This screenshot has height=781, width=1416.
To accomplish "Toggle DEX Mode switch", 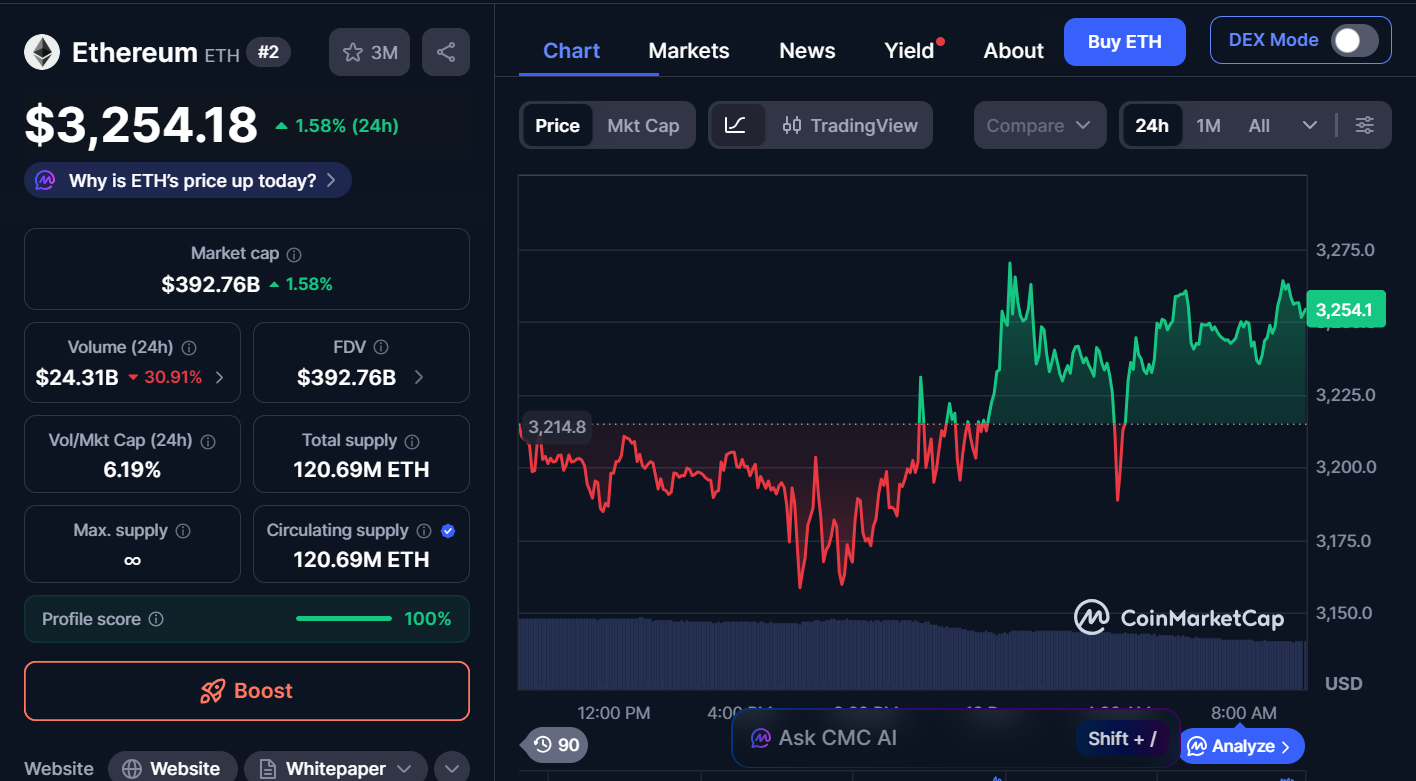I will coord(1354,41).
